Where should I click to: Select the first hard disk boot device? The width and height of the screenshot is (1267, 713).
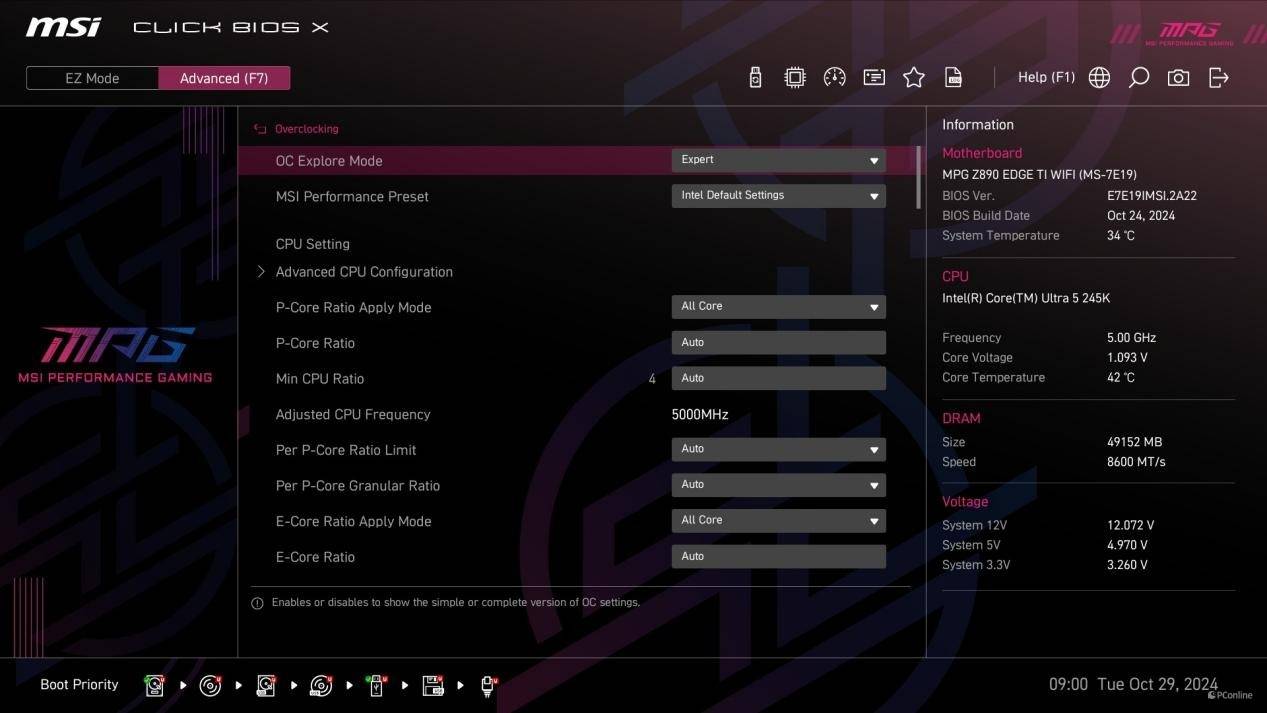pos(155,686)
